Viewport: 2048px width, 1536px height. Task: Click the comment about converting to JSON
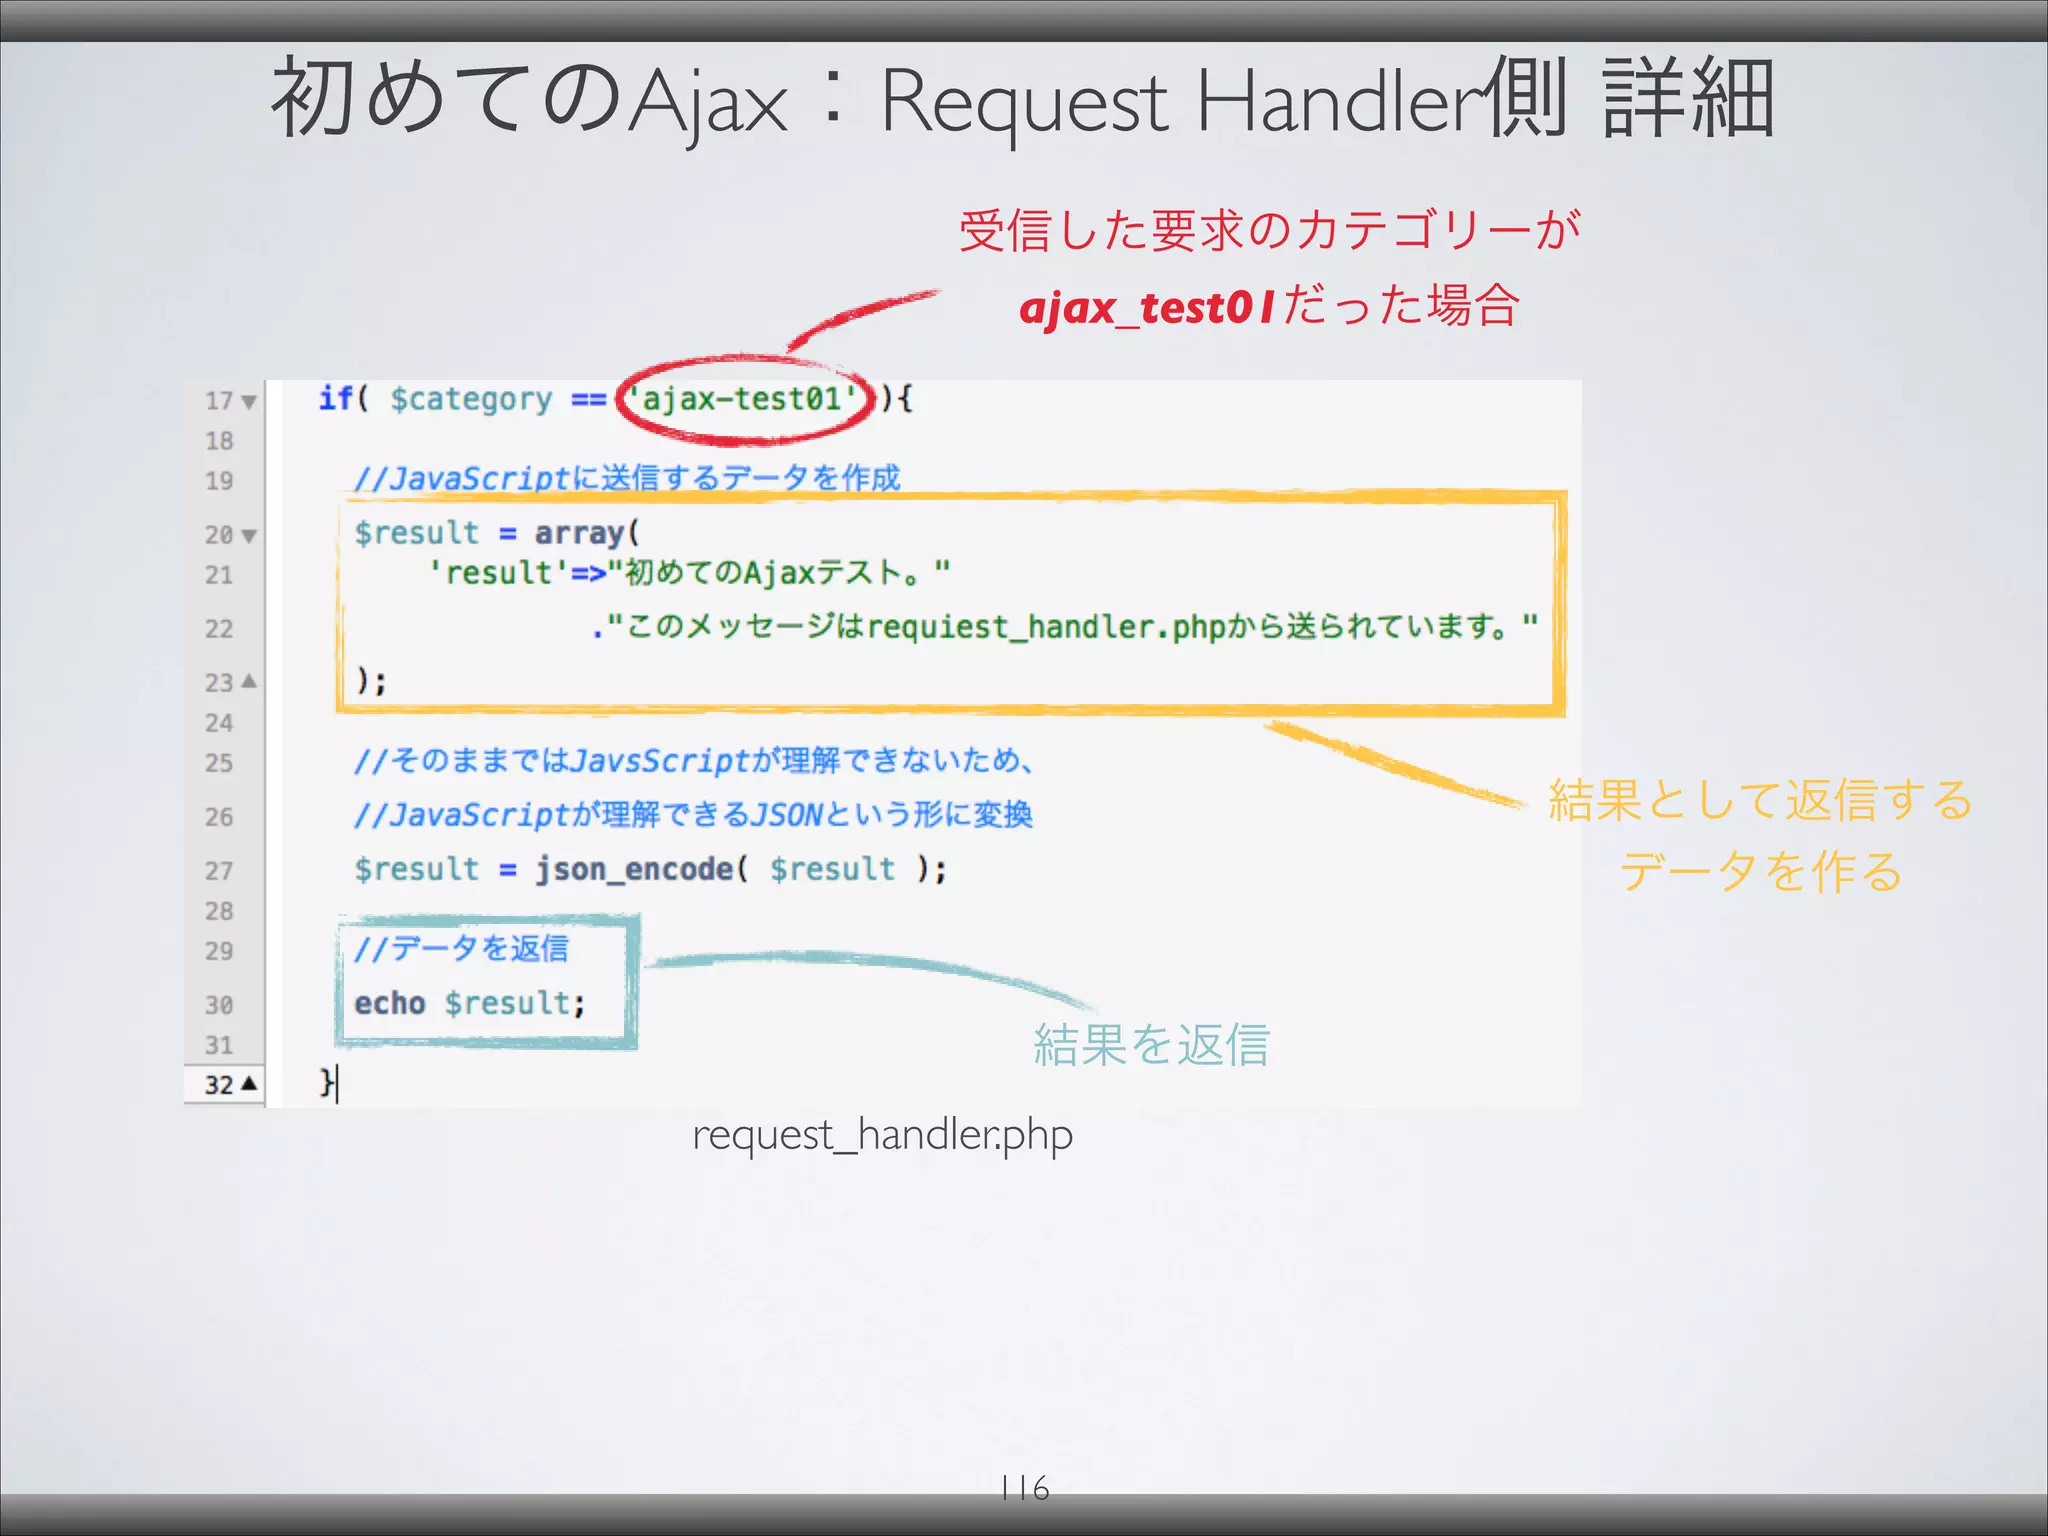click(x=693, y=815)
